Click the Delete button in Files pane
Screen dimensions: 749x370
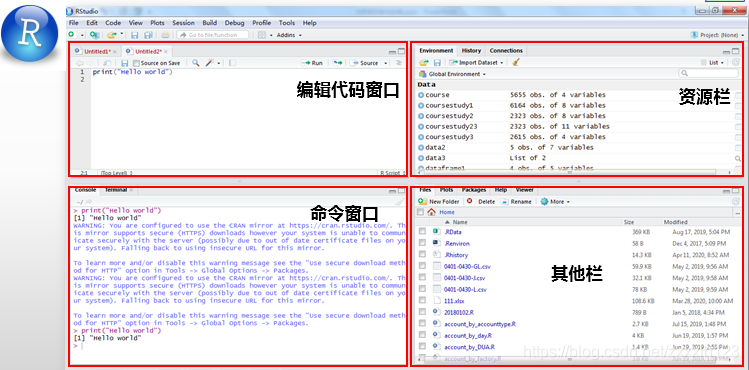[x=481, y=201]
